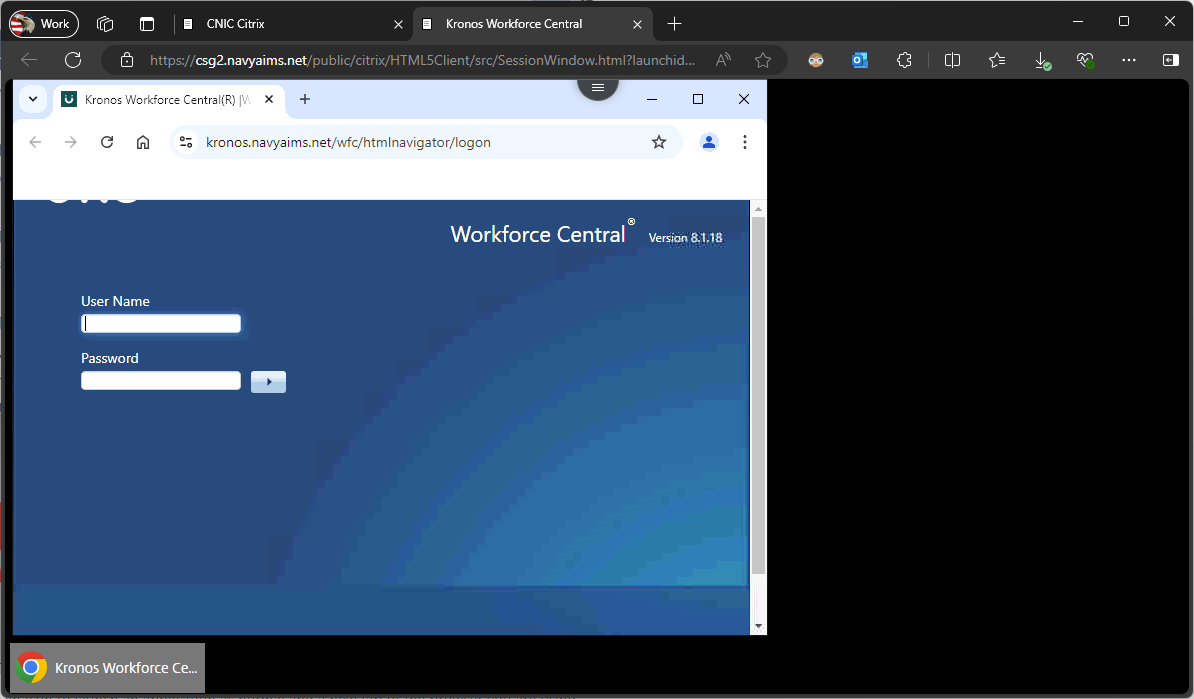Focus the User Name input field
The height and width of the screenshot is (699, 1194).
point(161,323)
